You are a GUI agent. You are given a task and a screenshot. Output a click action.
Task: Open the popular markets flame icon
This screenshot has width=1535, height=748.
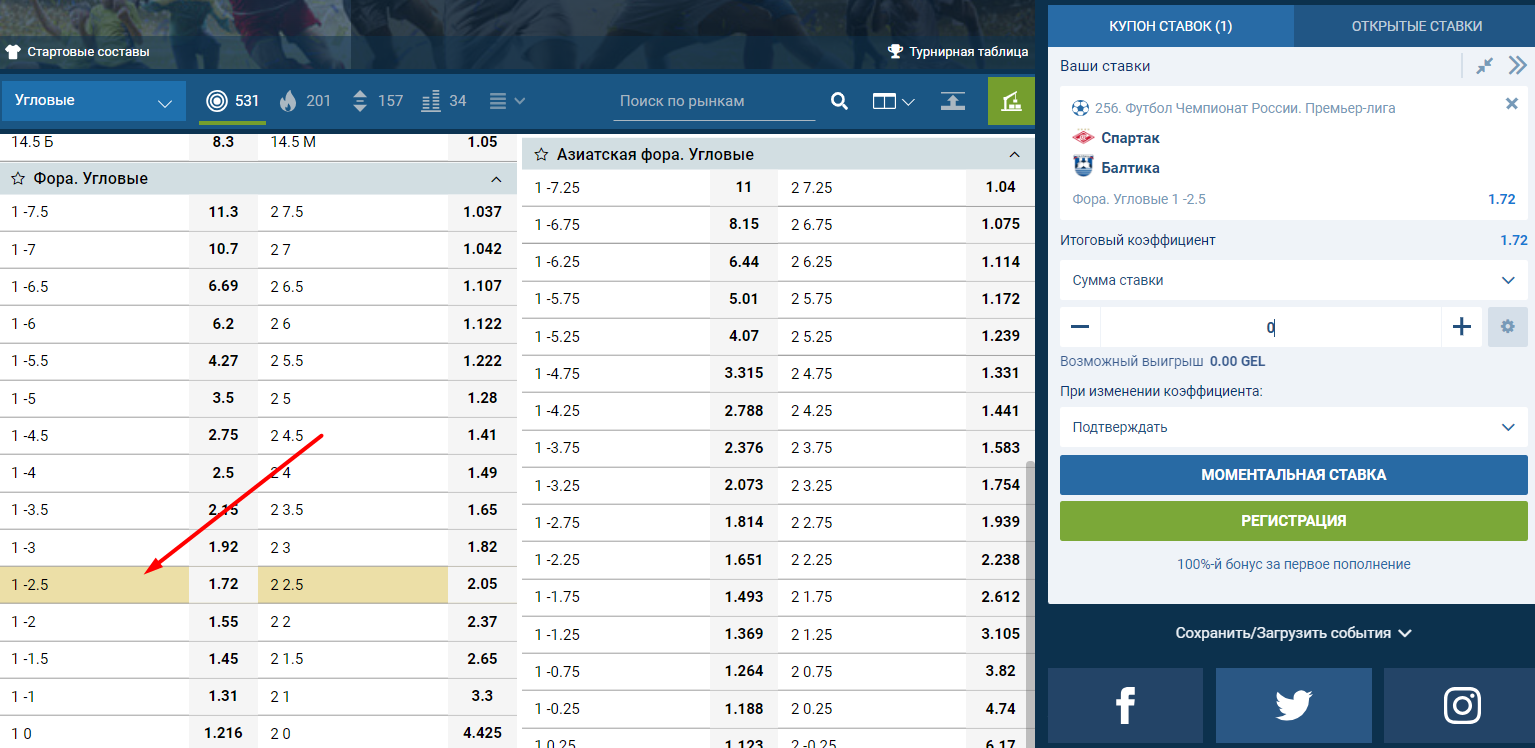point(288,101)
